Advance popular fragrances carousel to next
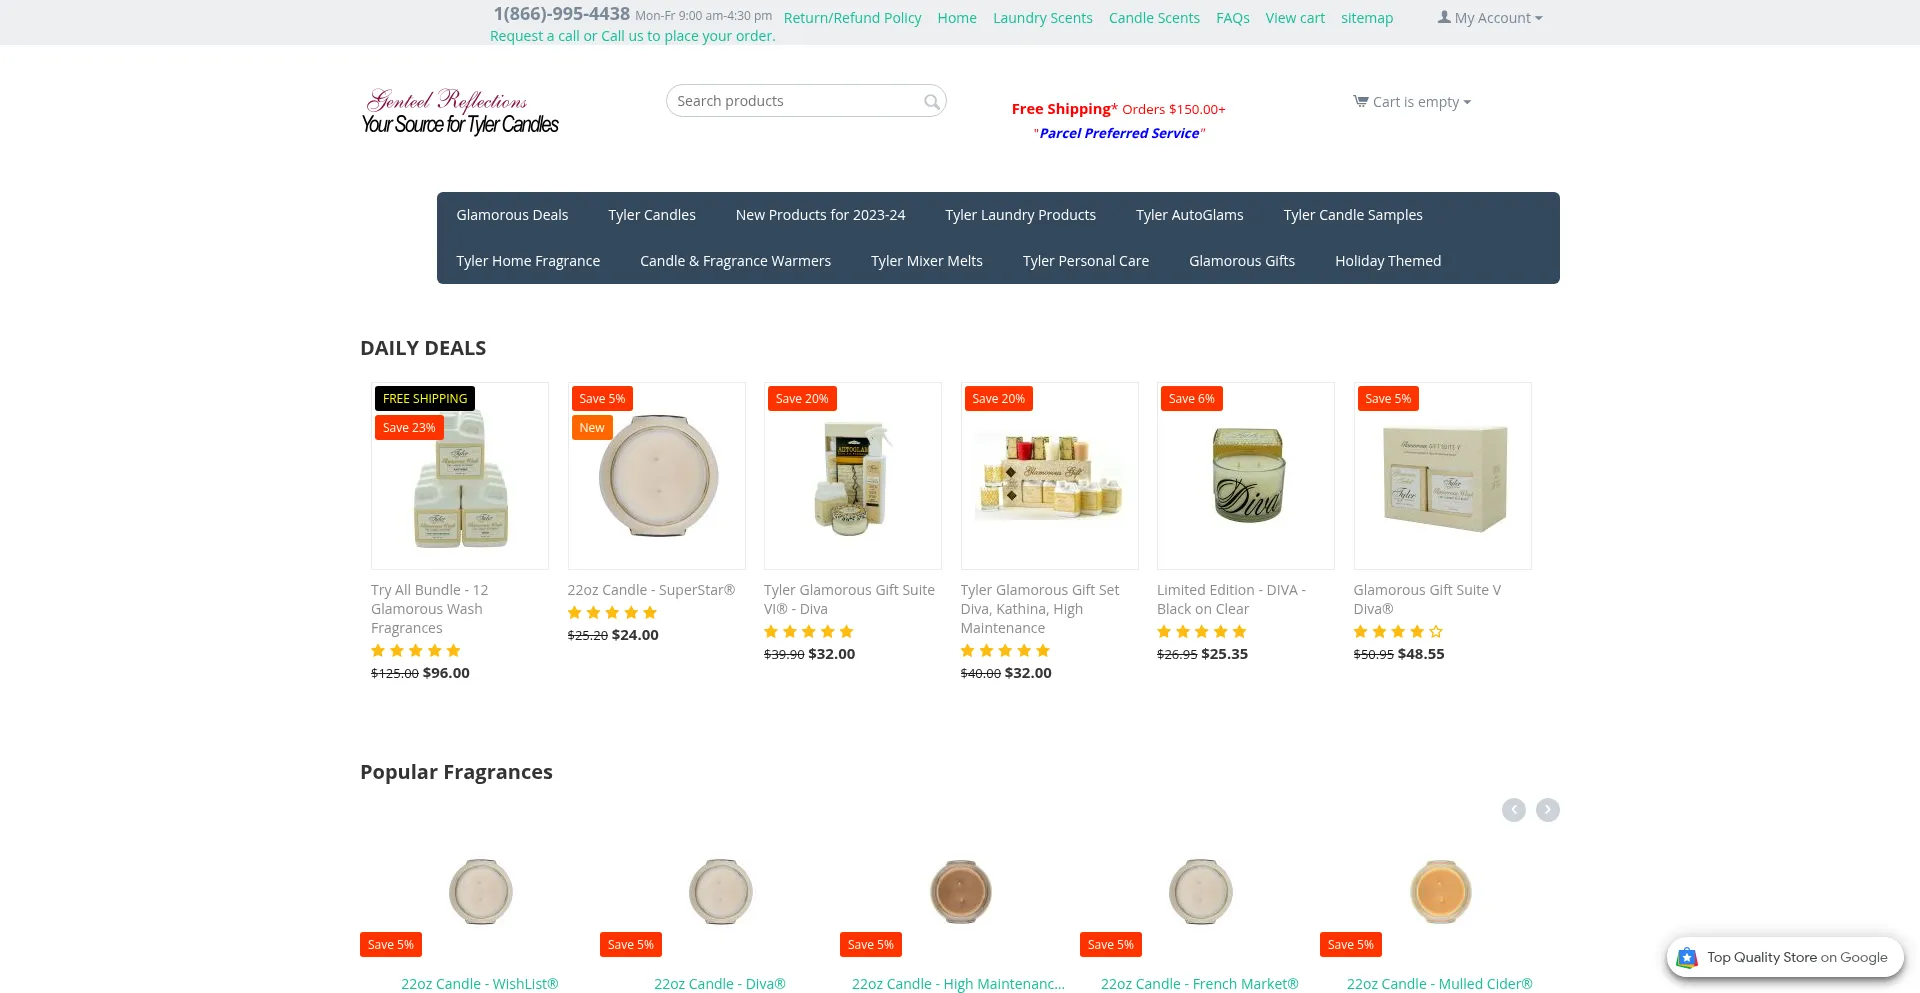Screen dimensions: 1920x993 (1547, 810)
